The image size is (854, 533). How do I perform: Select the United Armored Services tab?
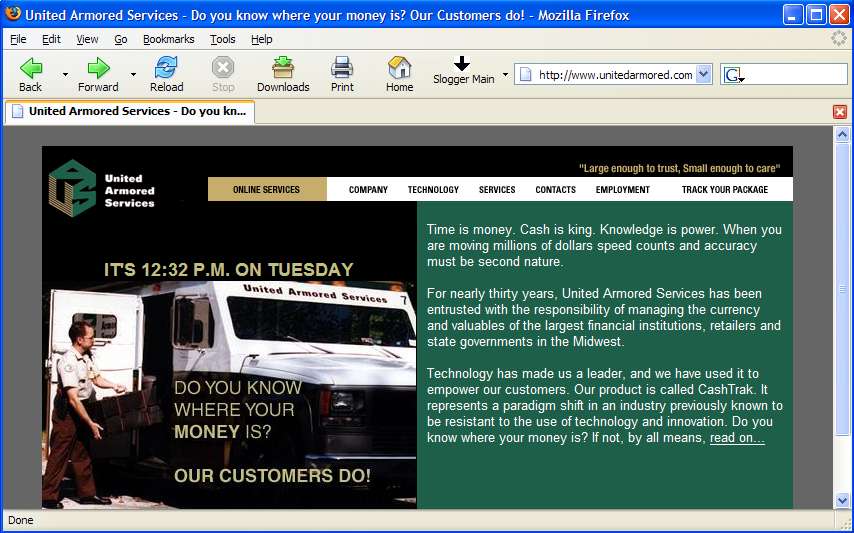(130, 111)
